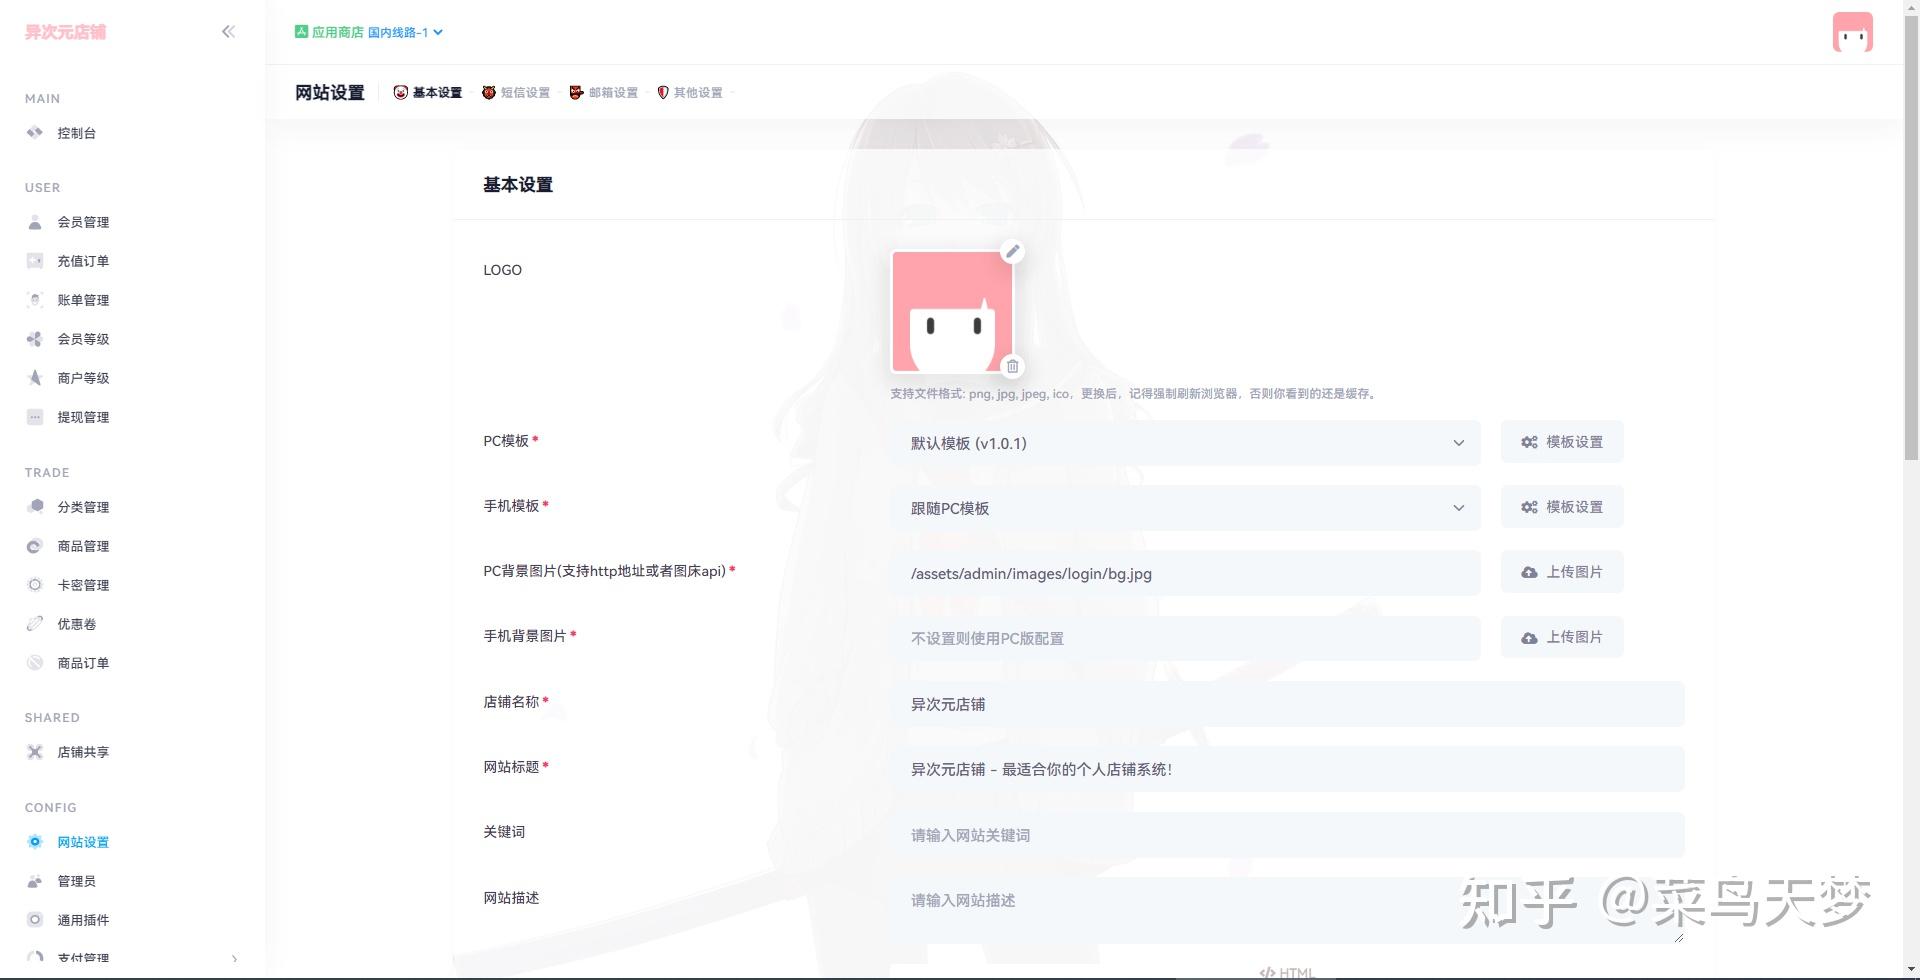Click the 控制台 dashboard icon

35,133
